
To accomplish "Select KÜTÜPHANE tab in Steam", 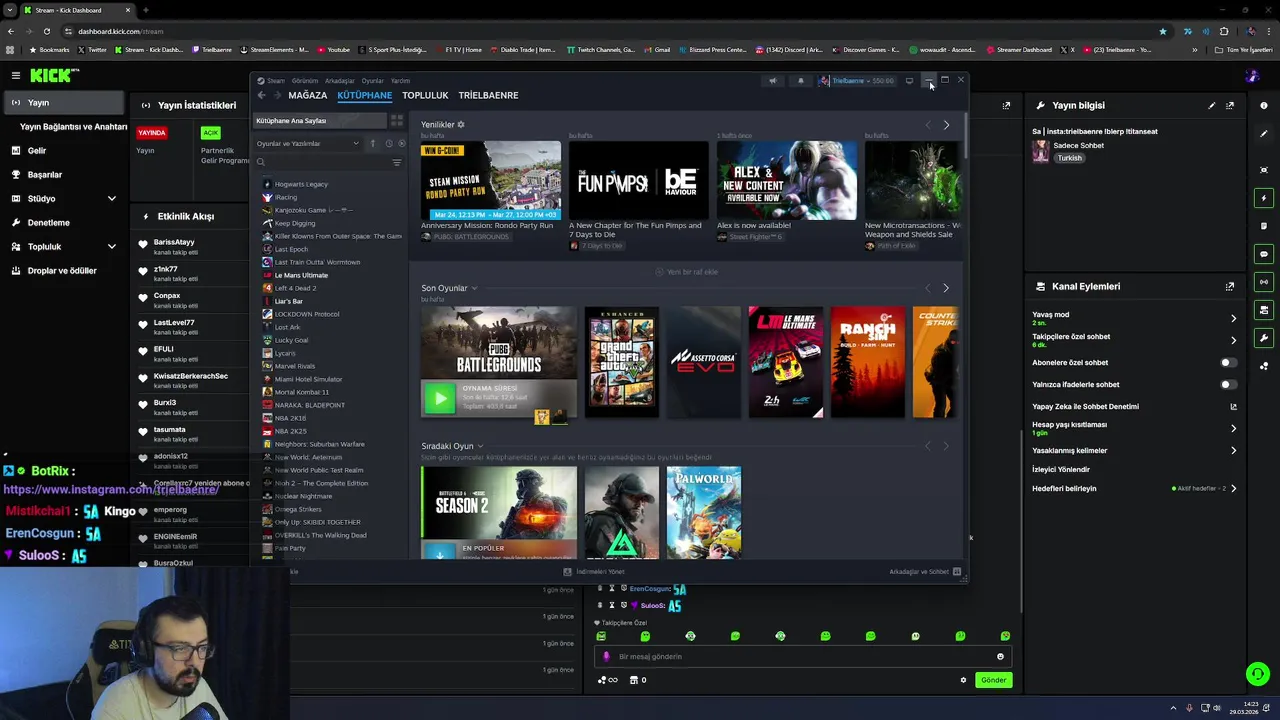I will (x=365, y=95).
